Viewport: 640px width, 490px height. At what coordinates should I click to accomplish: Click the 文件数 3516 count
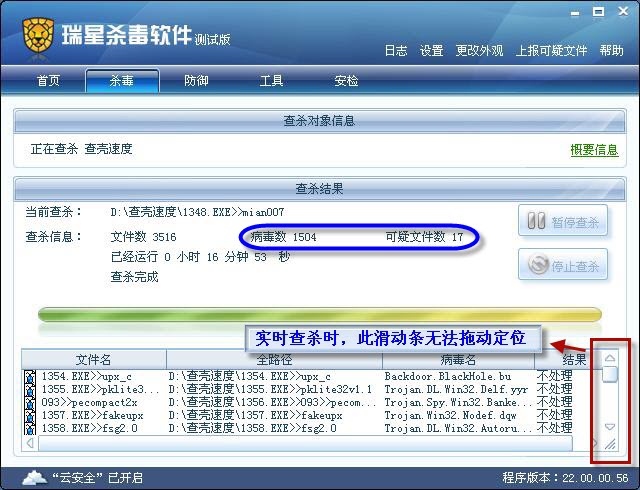coord(143,237)
